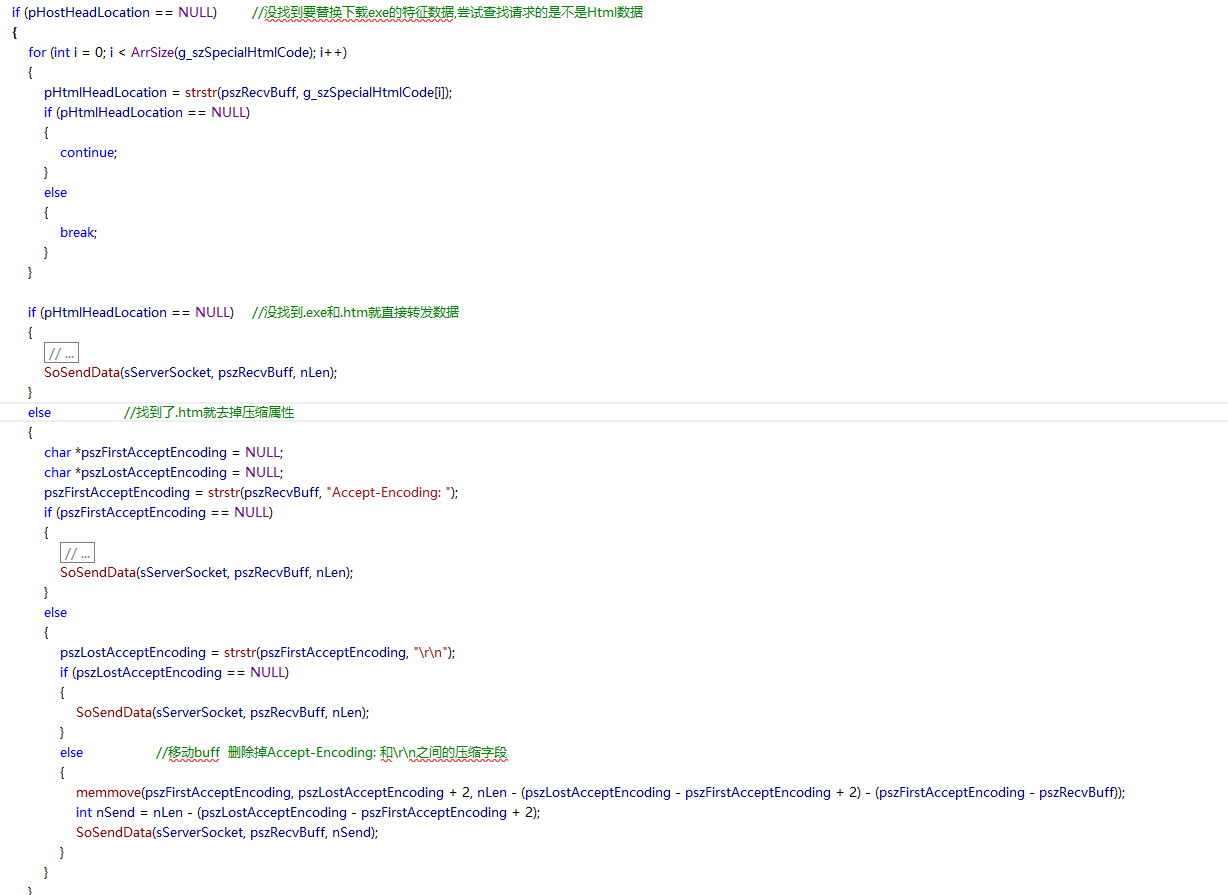
Task: Click the "Accept-Encoding: " string literal
Action: [x=391, y=492]
